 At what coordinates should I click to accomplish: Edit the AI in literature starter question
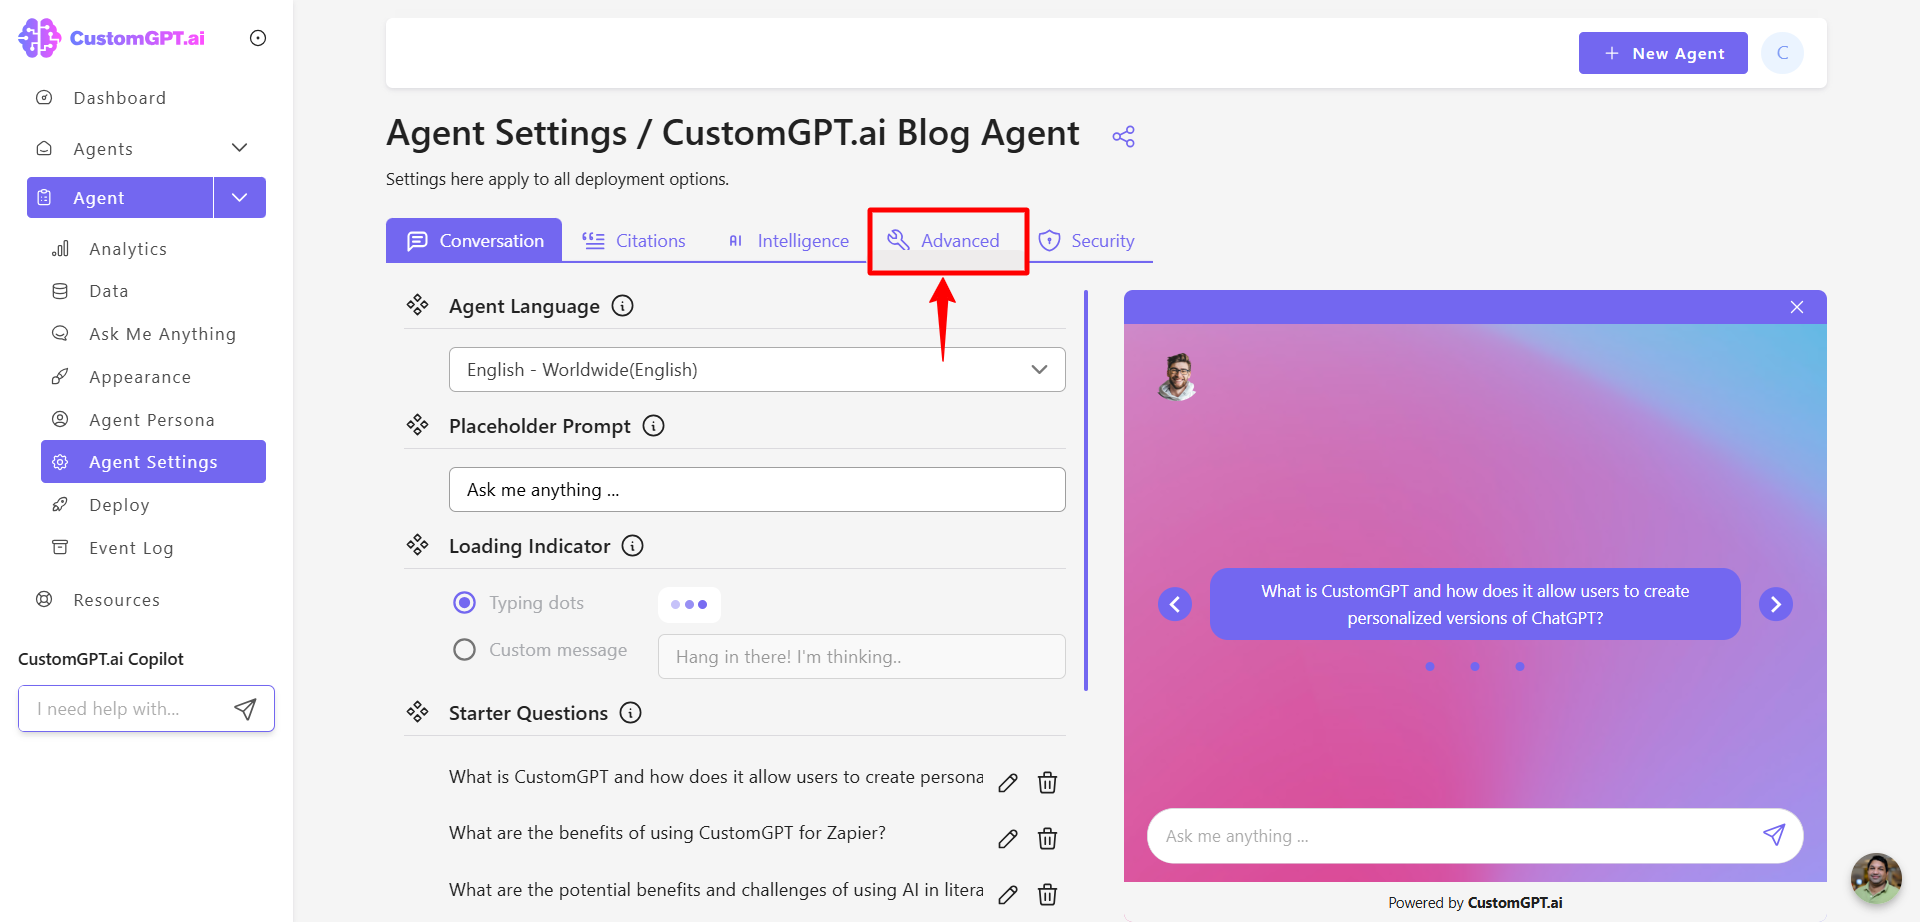[x=1008, y=895]
